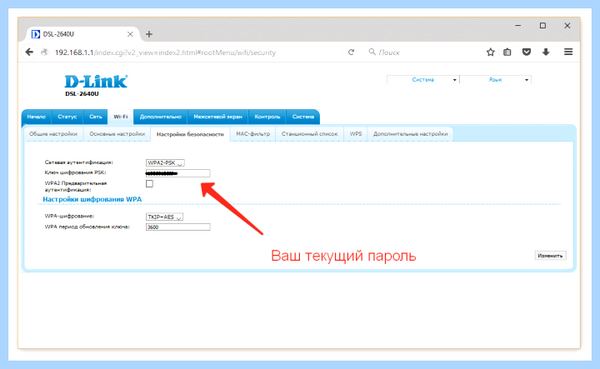
Task: Switch to WPS sub-tab
Action: coord(355,134)
